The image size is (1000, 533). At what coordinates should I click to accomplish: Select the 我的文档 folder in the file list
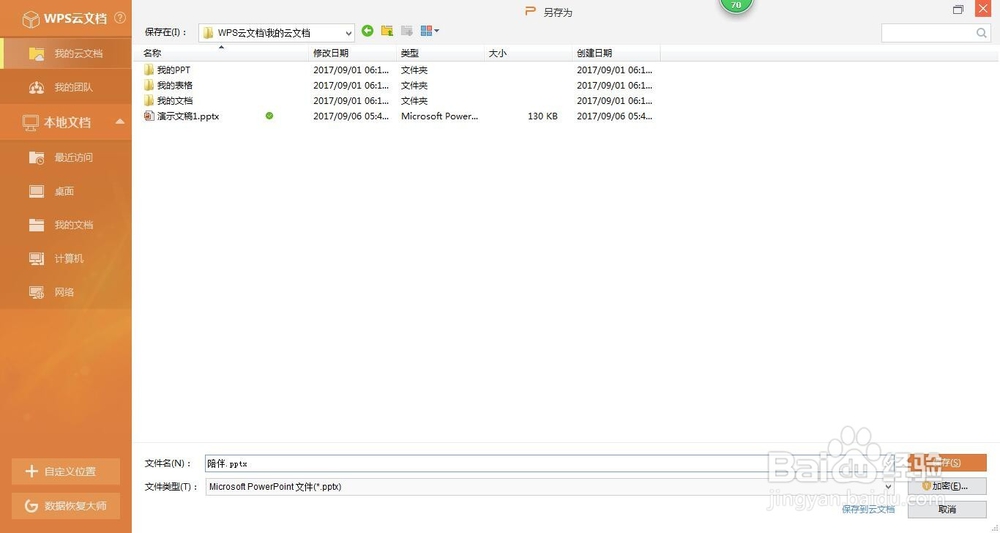pos(175,101)
